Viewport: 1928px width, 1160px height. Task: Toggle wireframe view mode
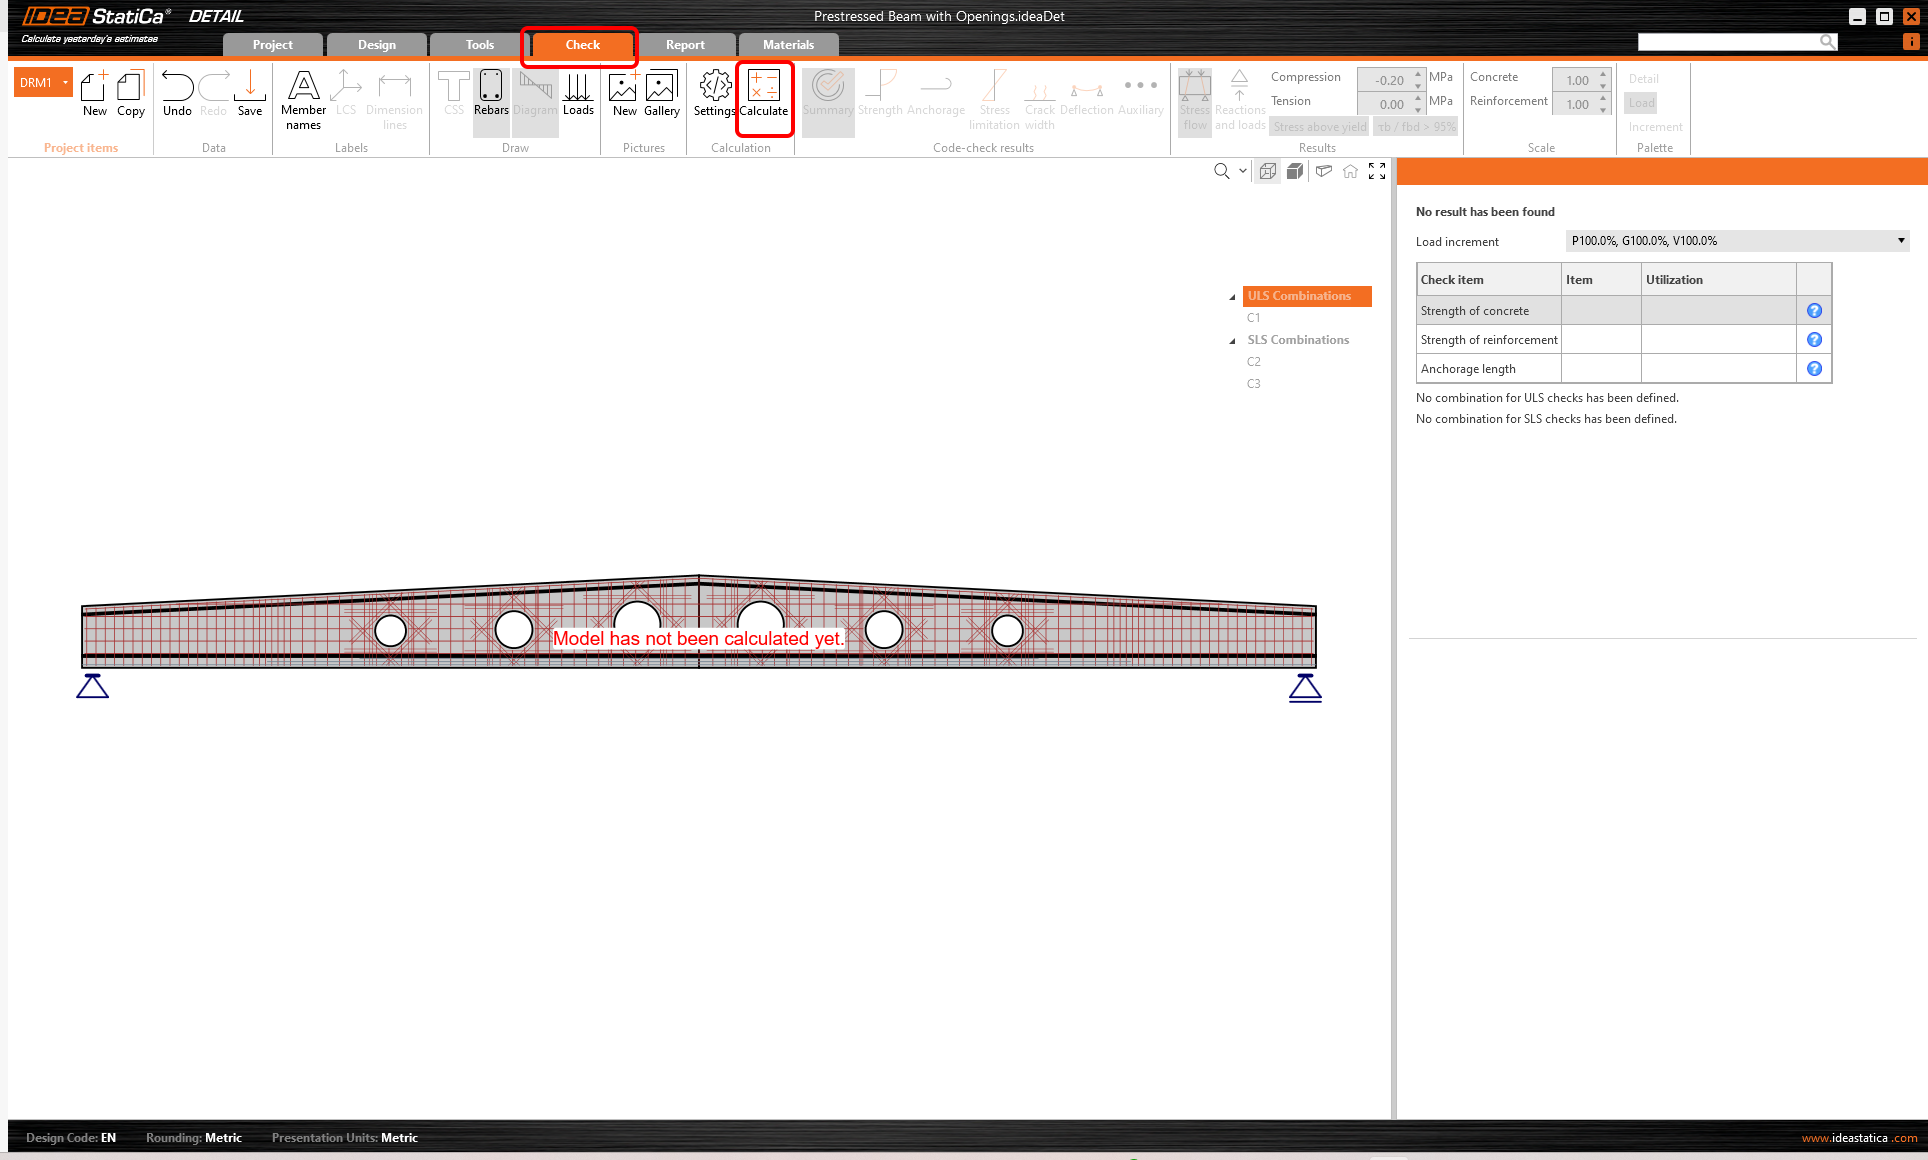(1268, 171)
